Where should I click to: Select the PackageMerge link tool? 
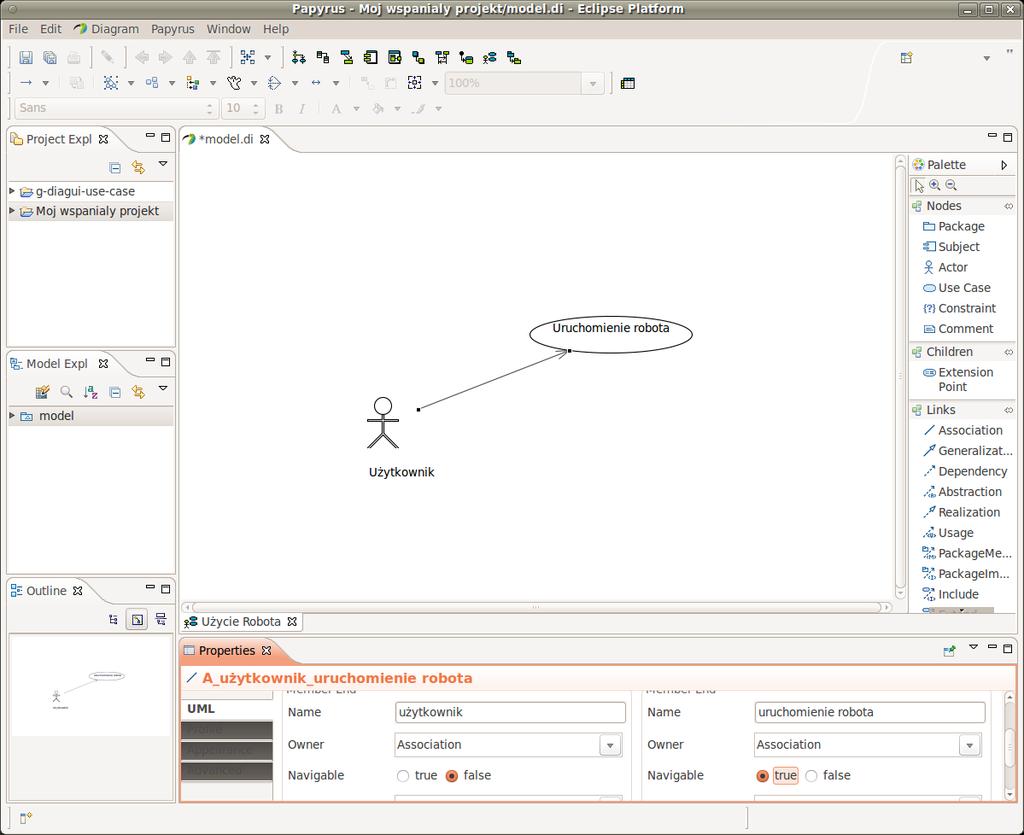tap(967, 553)
